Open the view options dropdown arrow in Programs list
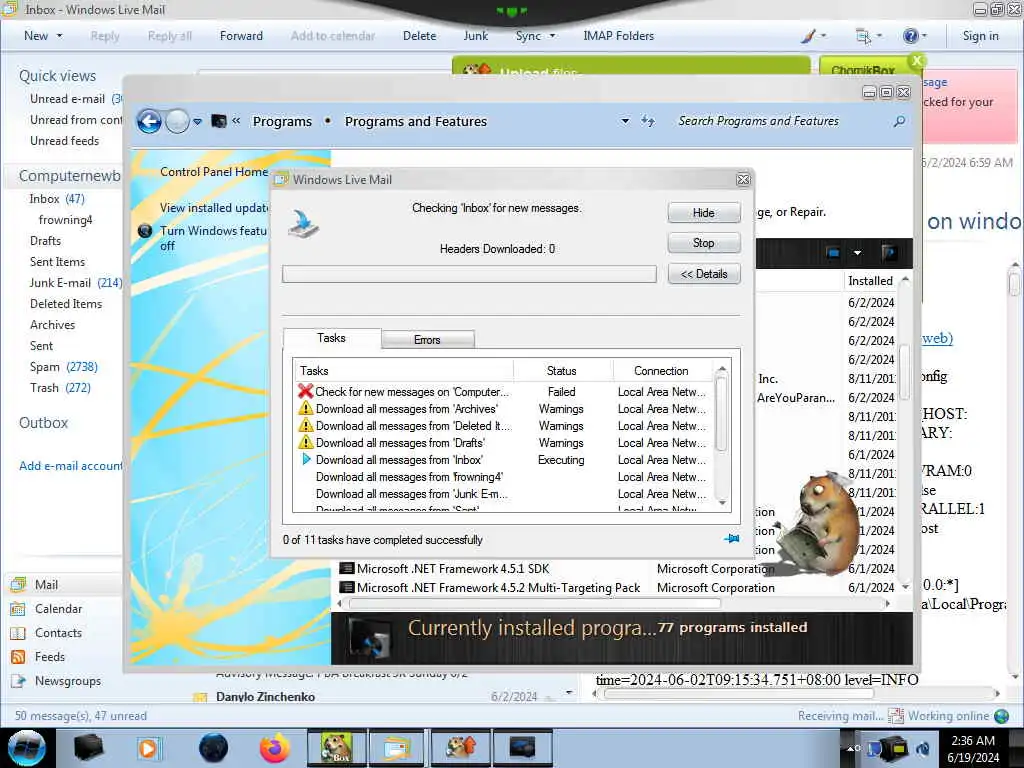This screenshot has height=768, width=1024. (x=857, y=253)
